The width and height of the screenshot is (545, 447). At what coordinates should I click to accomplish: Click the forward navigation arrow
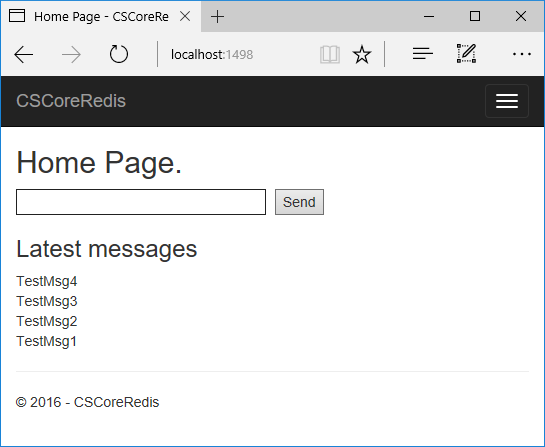click(x=71, y=55)
